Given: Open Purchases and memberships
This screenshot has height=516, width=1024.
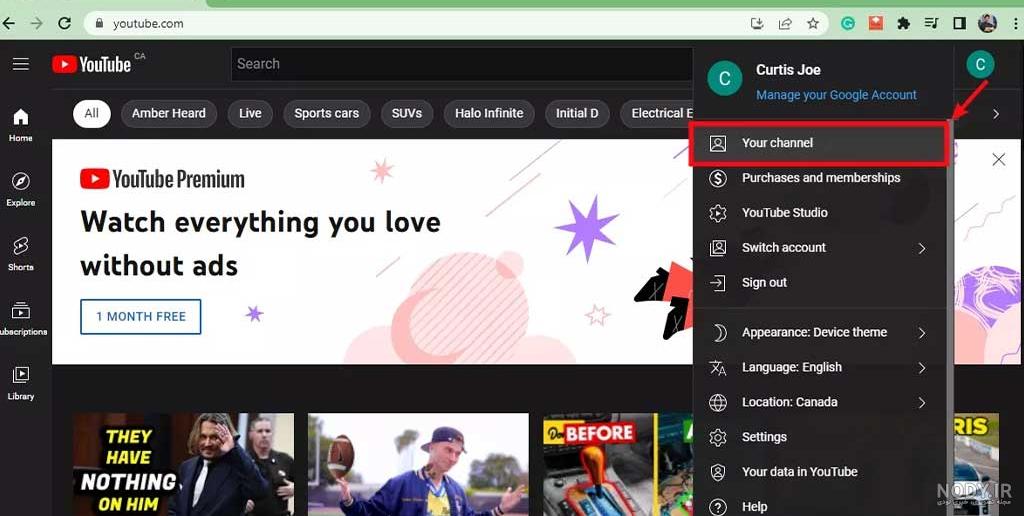Looking at the screenshot, I should tap(818, 178).
